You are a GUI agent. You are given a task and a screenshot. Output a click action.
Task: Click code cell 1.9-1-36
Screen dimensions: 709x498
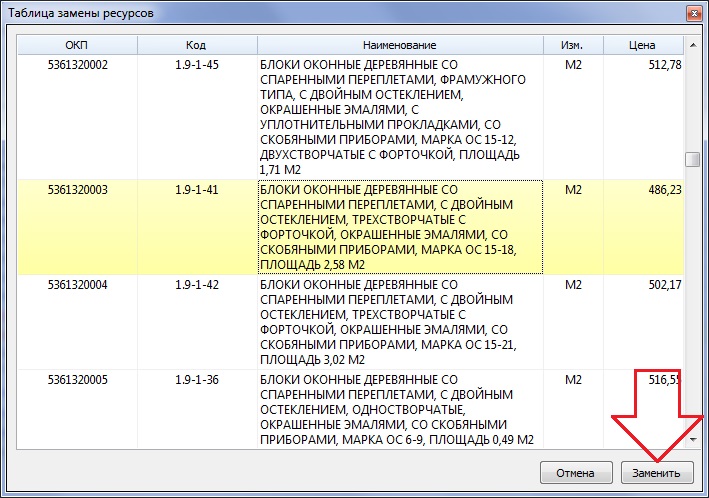click(197, 409)
